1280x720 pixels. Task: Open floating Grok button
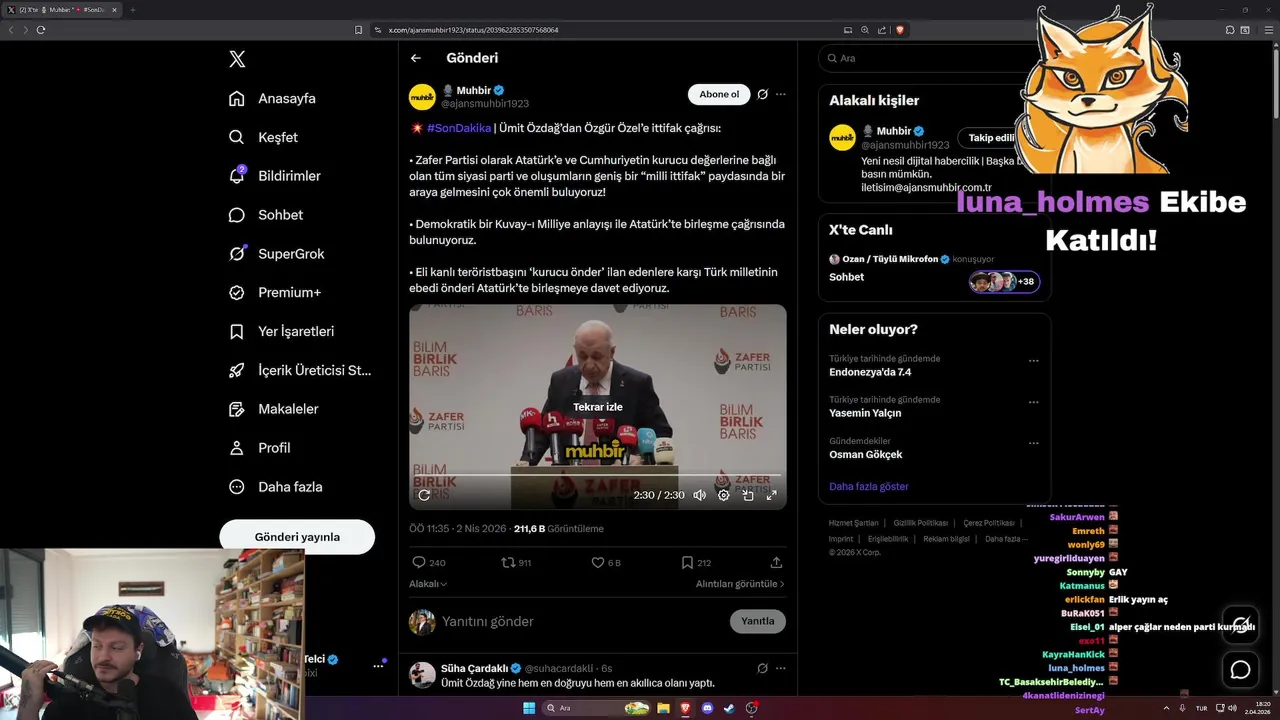click(x=1241, y=625)
